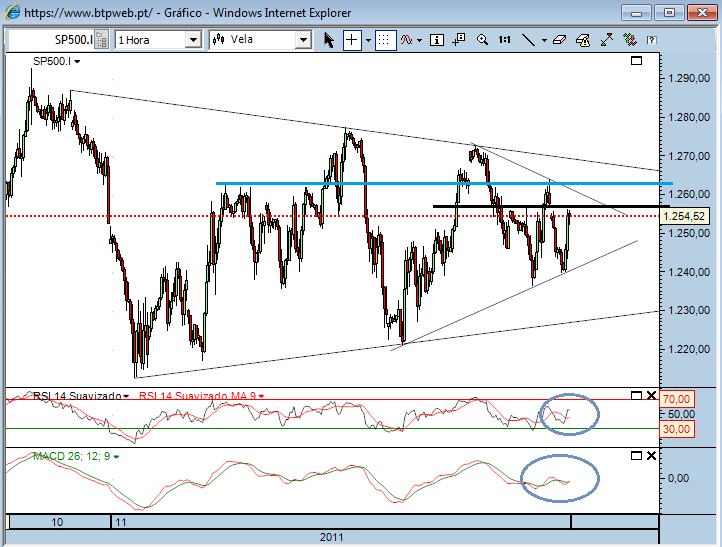Click the eraser with warning icon

(x=583, y=40)
